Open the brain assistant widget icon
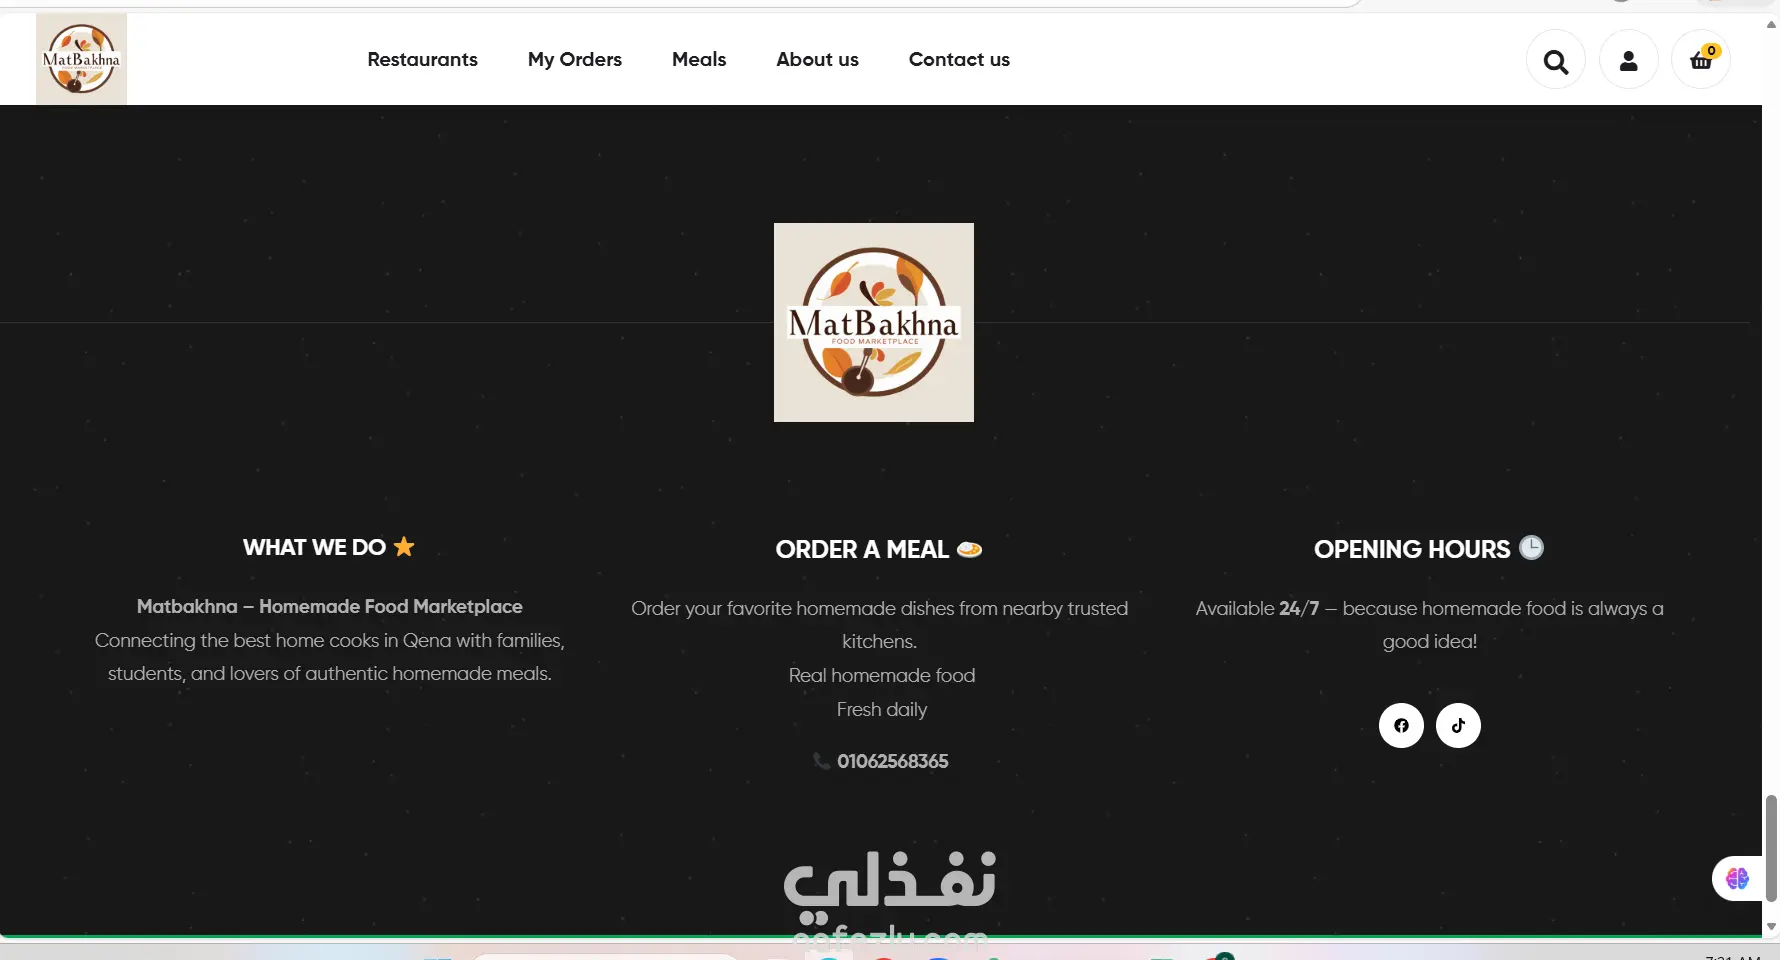Image resolution: width=1780 pixels, height=960 pixels. (x=1737, y=878)
